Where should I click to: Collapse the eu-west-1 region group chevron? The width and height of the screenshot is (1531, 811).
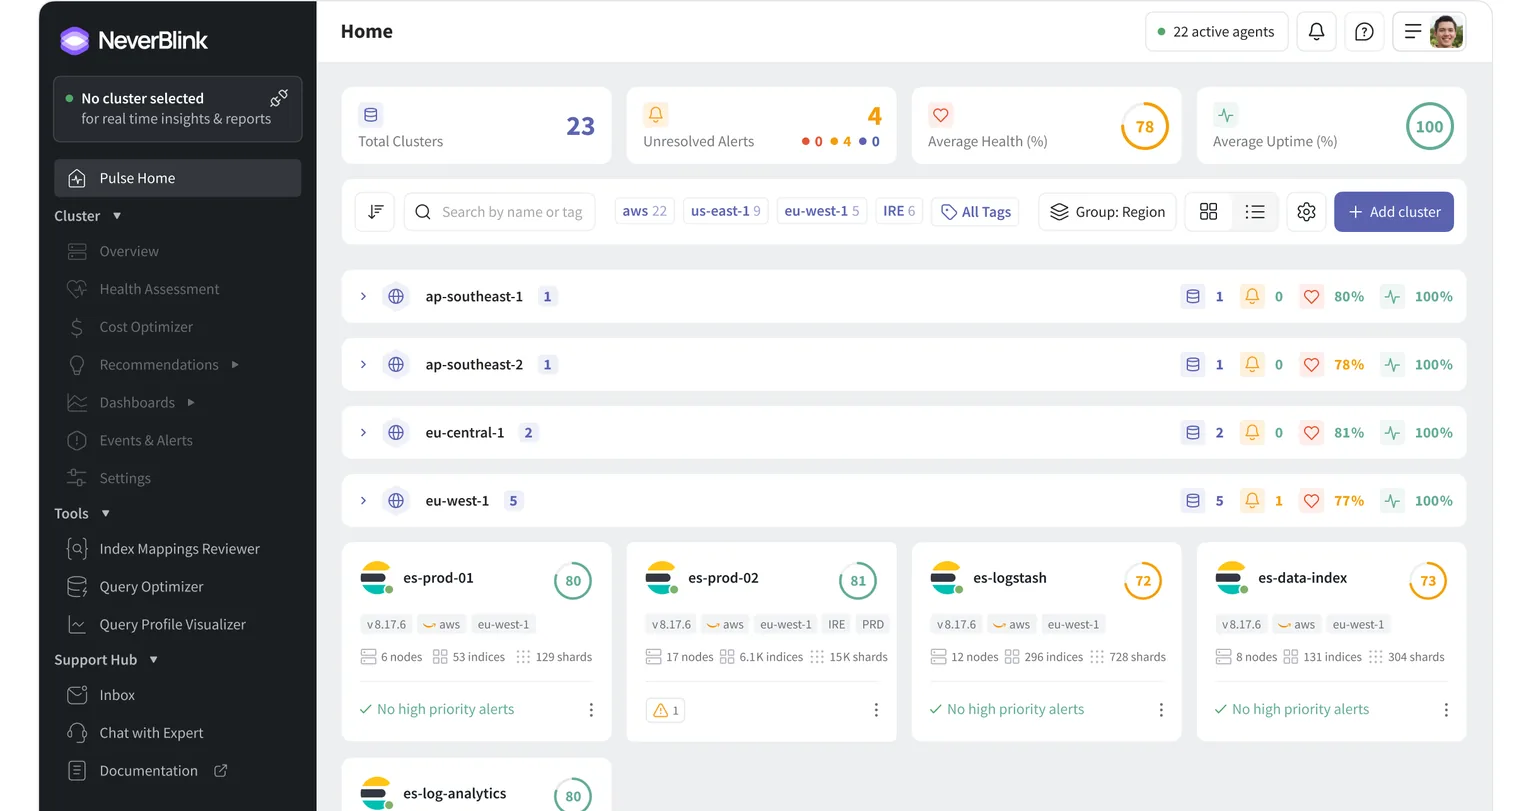[363, 501]
